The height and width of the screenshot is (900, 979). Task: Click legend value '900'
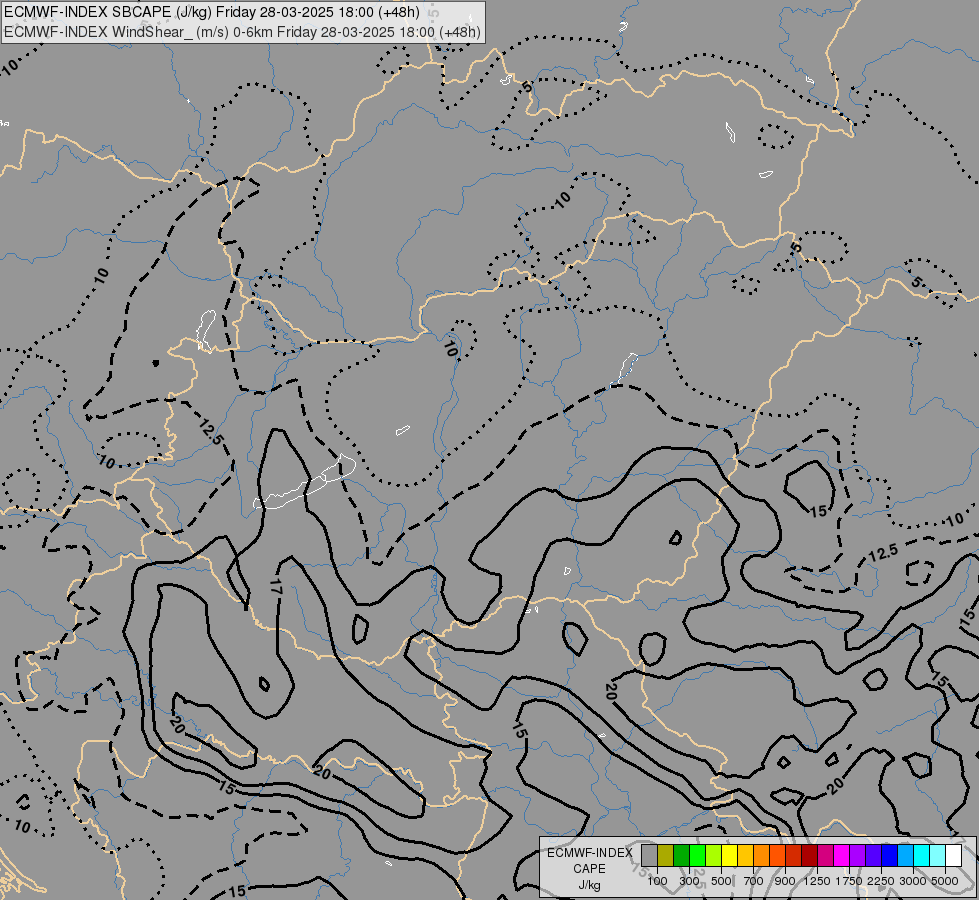pyautogui.click(x=785, y=881)
